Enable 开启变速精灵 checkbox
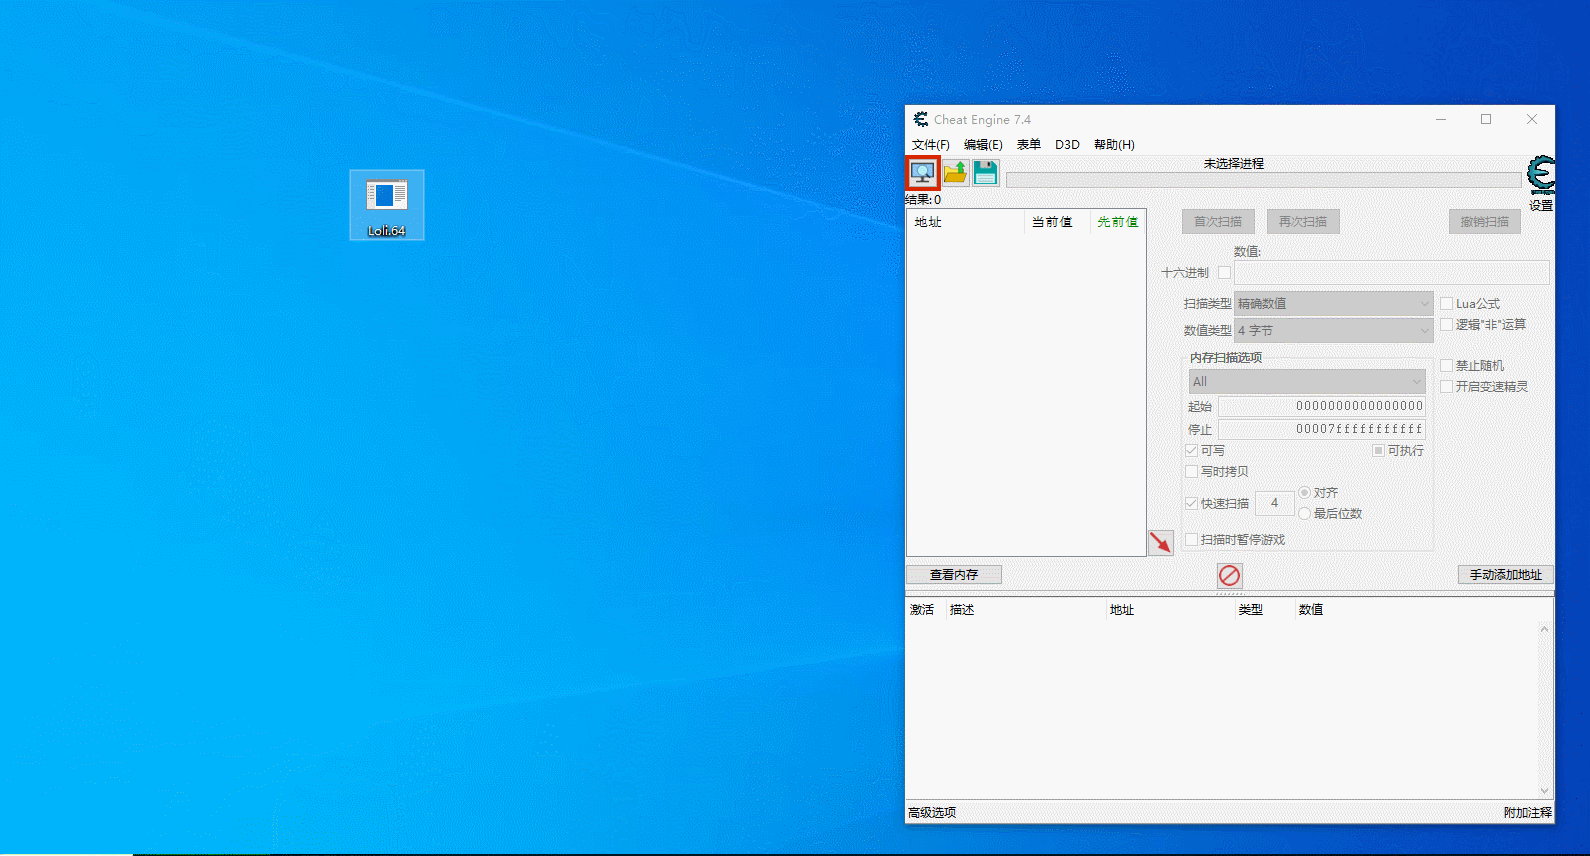This screenshot has height=856, width=1590. click(1446, 387)
